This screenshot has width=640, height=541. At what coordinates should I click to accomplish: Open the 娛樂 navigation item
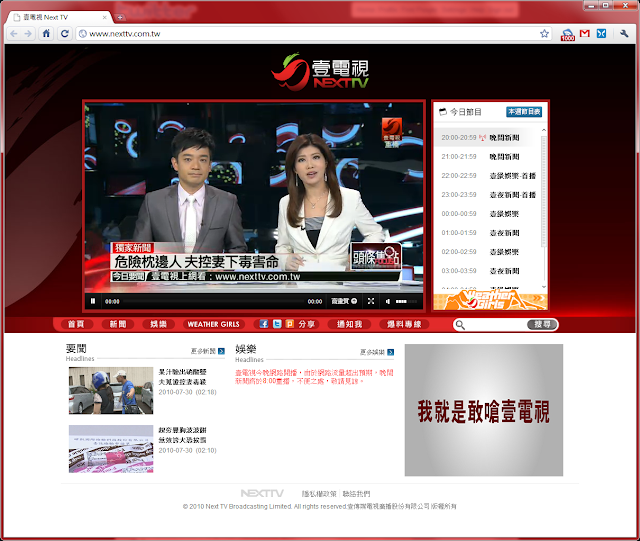tap(158, 324)
